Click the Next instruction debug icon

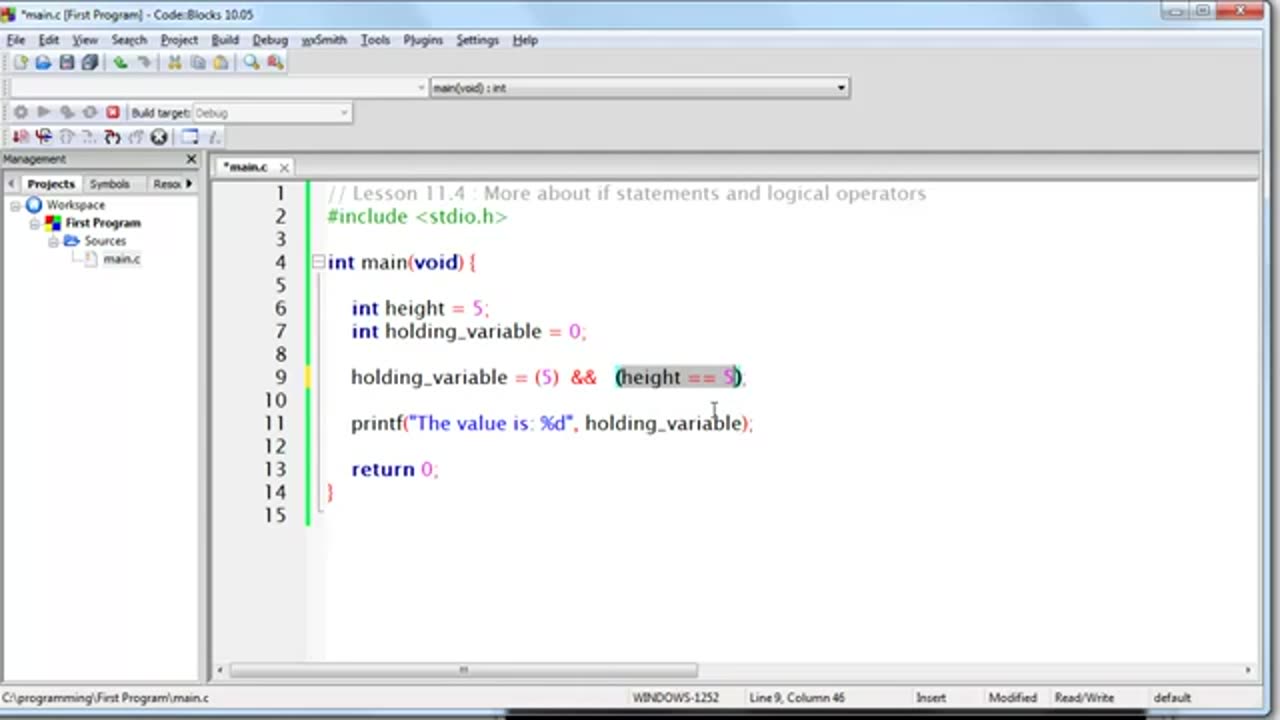pos(89,137)
